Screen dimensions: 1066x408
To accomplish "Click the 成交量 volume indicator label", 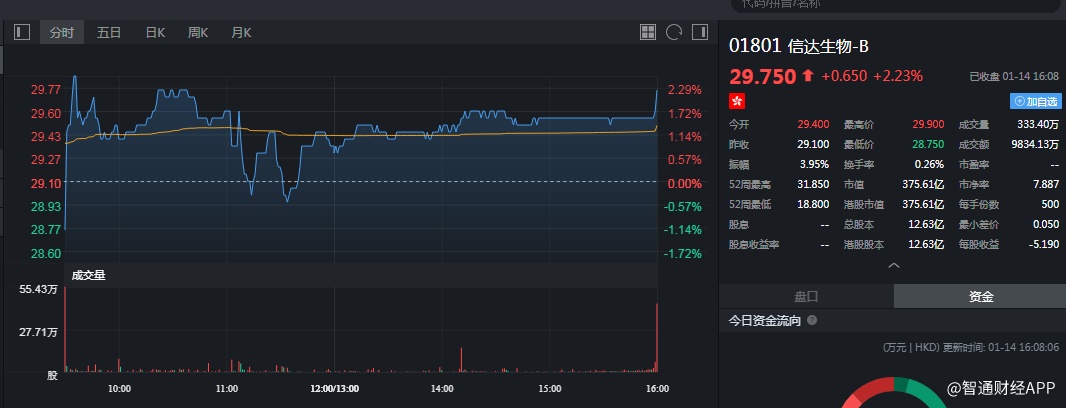I will [x=89, y=274].
